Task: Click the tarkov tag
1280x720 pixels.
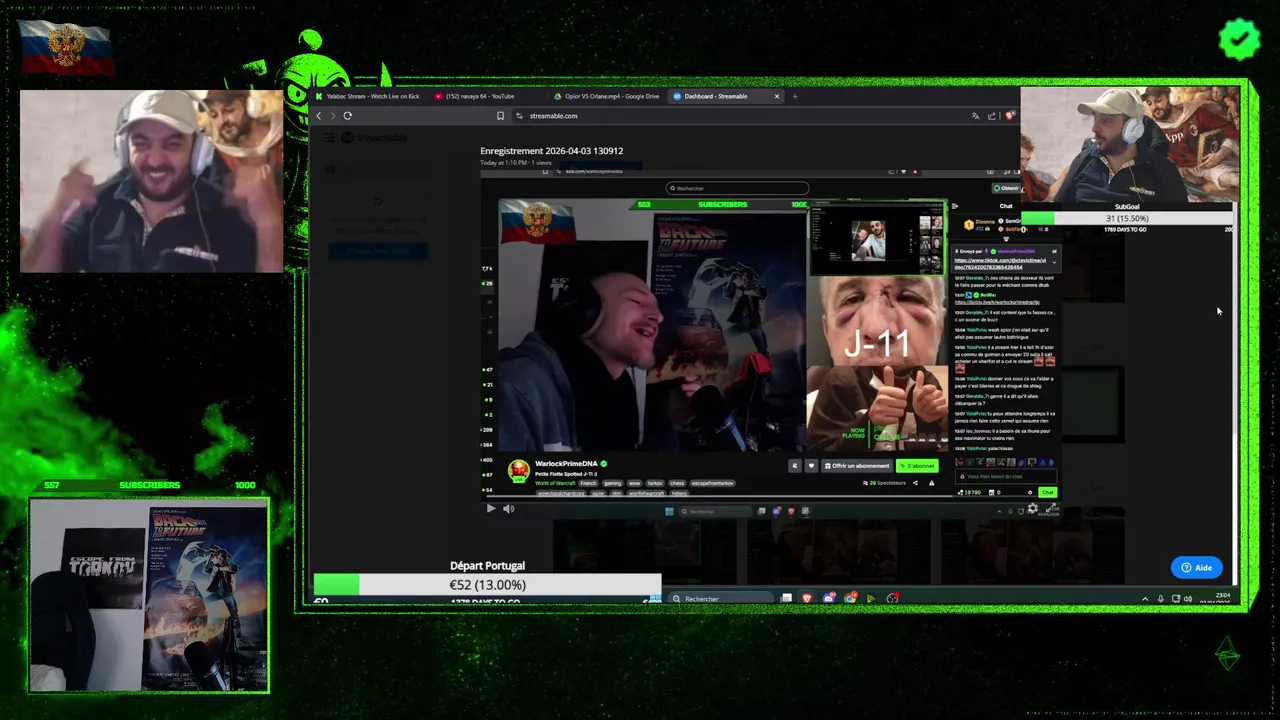Action: (654, 483)
